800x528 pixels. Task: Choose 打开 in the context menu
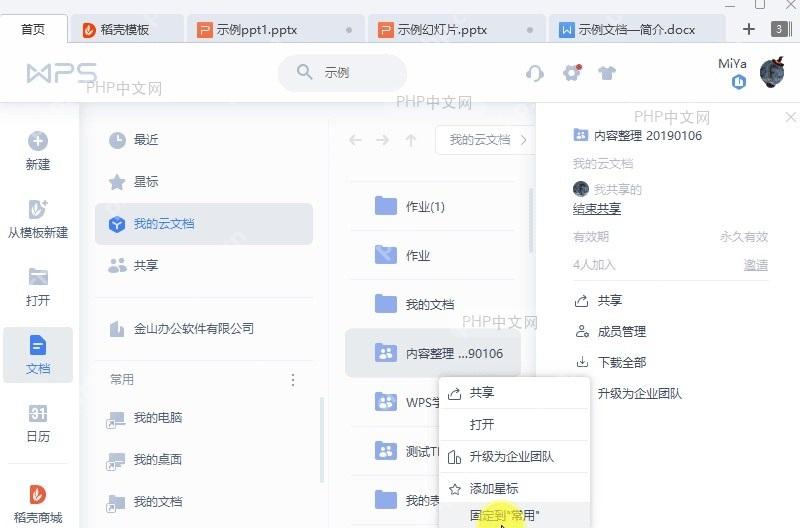coord(514,424)
